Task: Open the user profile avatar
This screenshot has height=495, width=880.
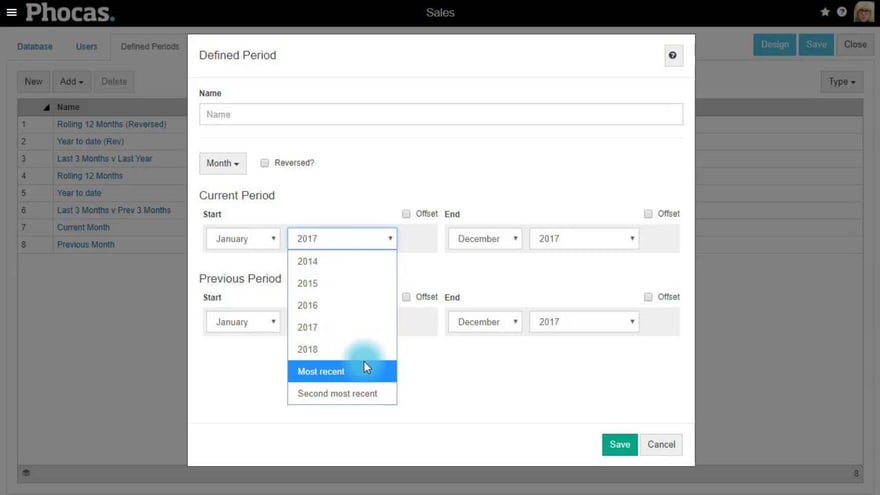Action: pyautogui.click(x=864, y=12)
